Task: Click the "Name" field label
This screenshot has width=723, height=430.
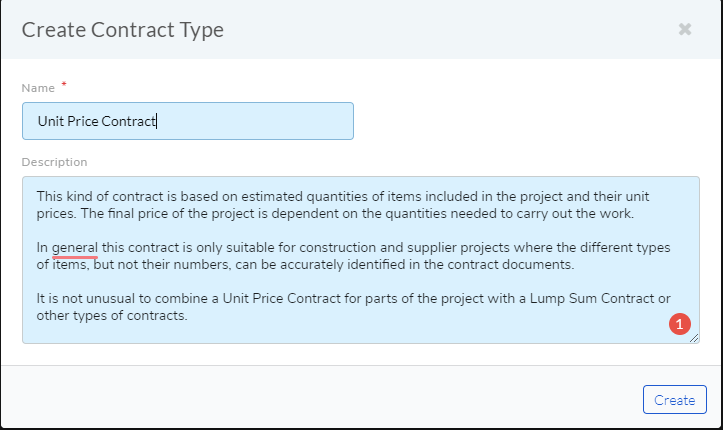Action: point(38,88)
